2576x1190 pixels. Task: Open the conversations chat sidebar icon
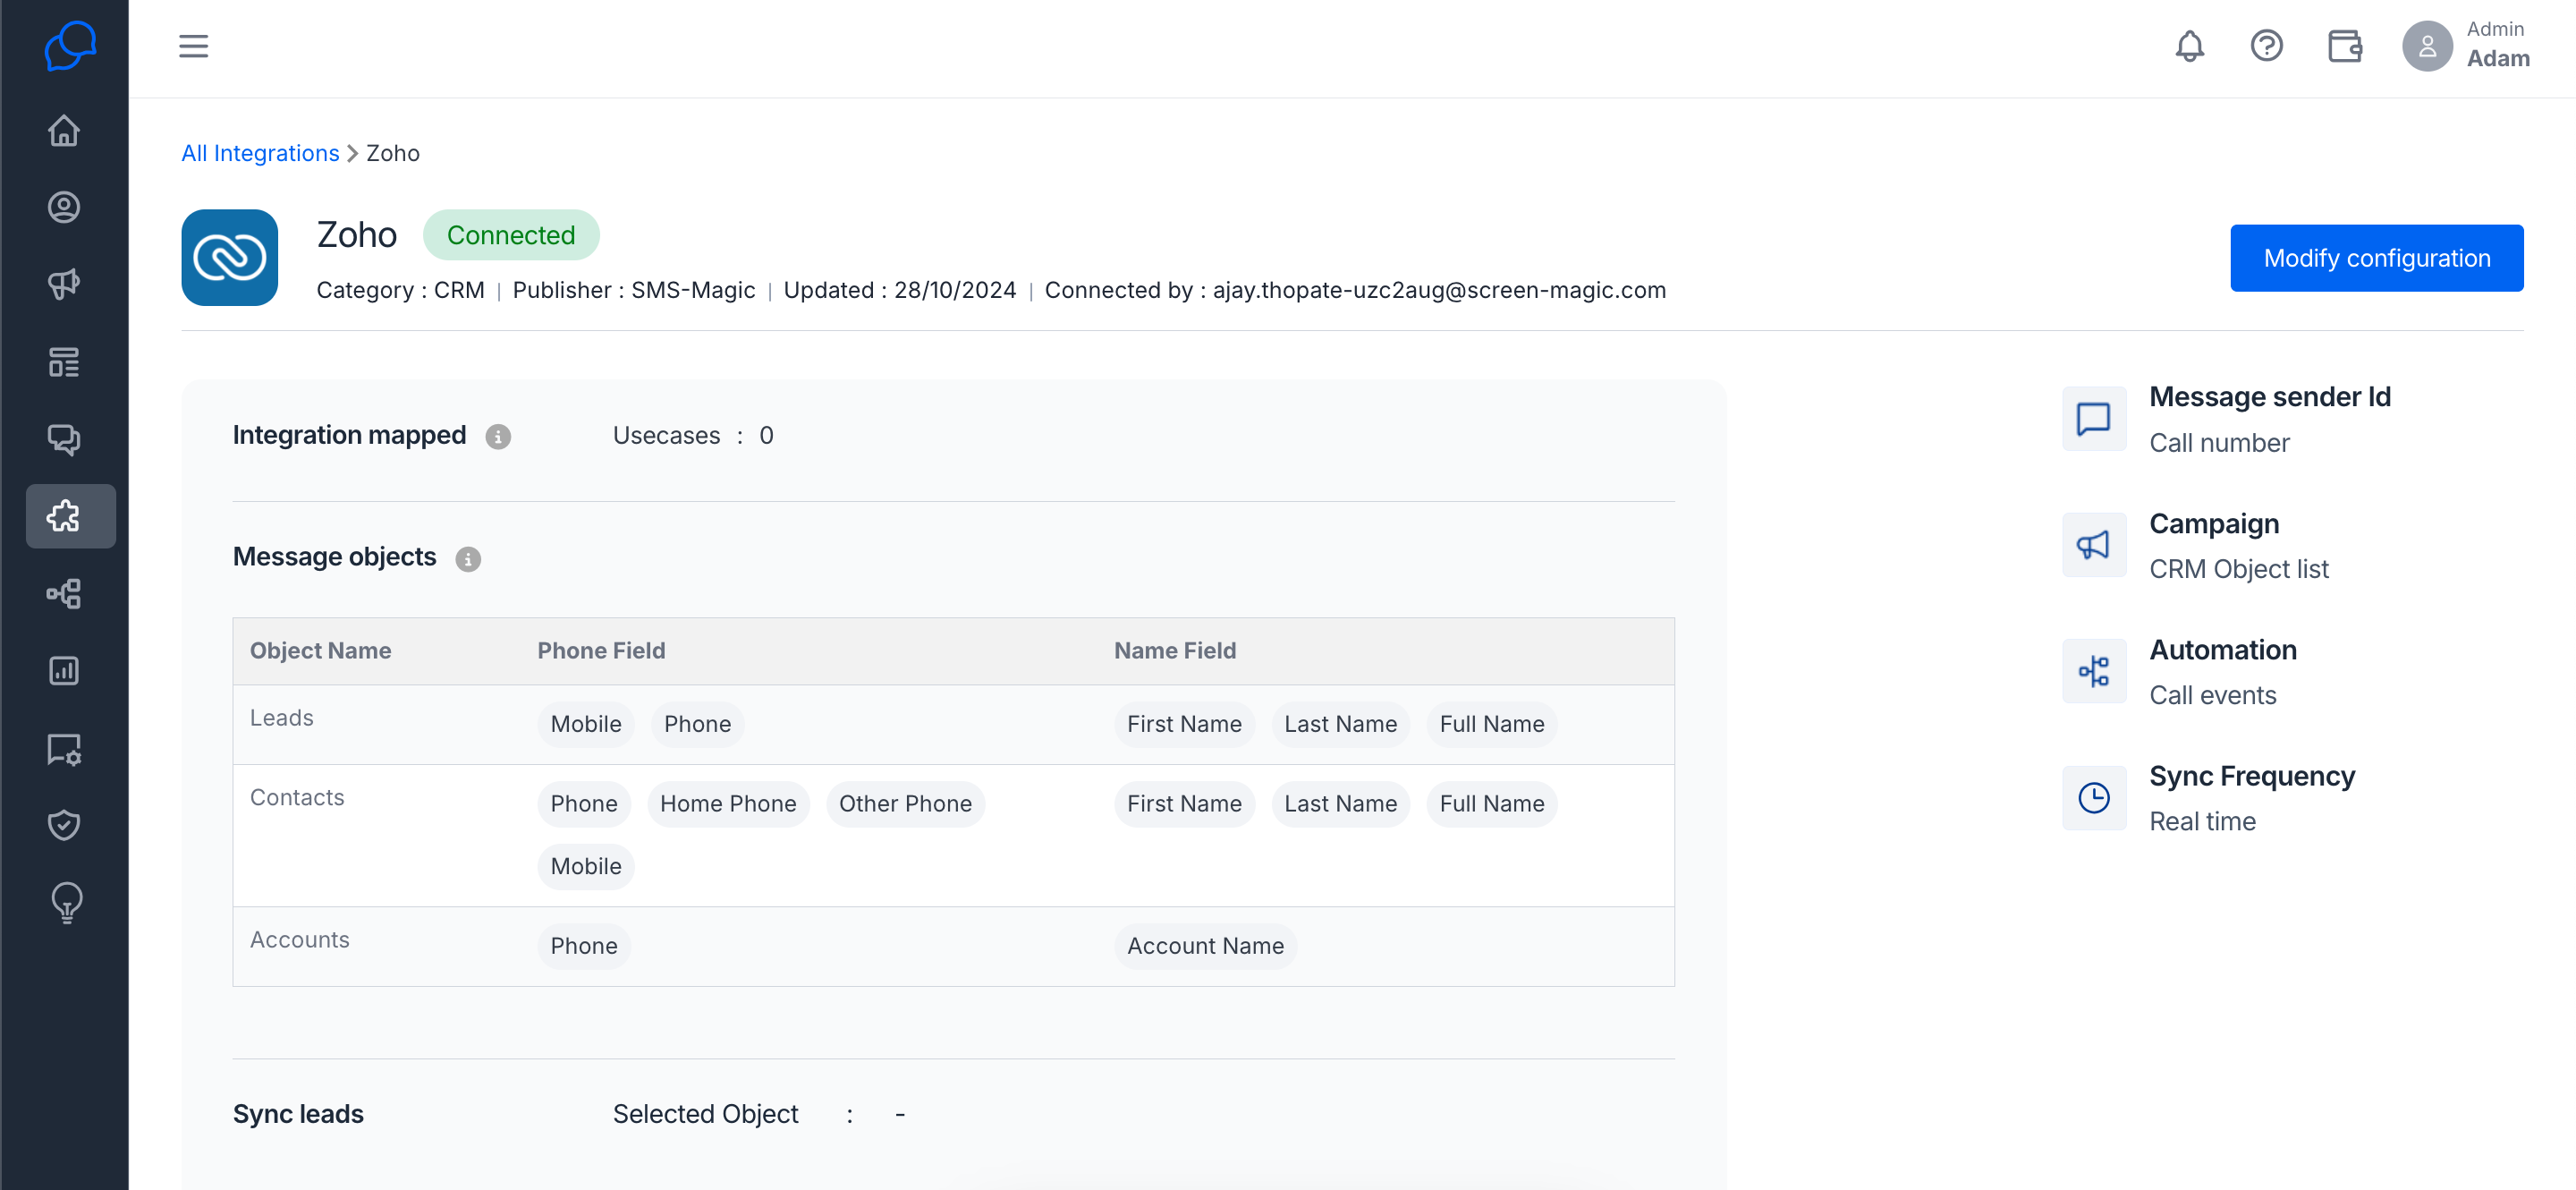coord(64,439)
